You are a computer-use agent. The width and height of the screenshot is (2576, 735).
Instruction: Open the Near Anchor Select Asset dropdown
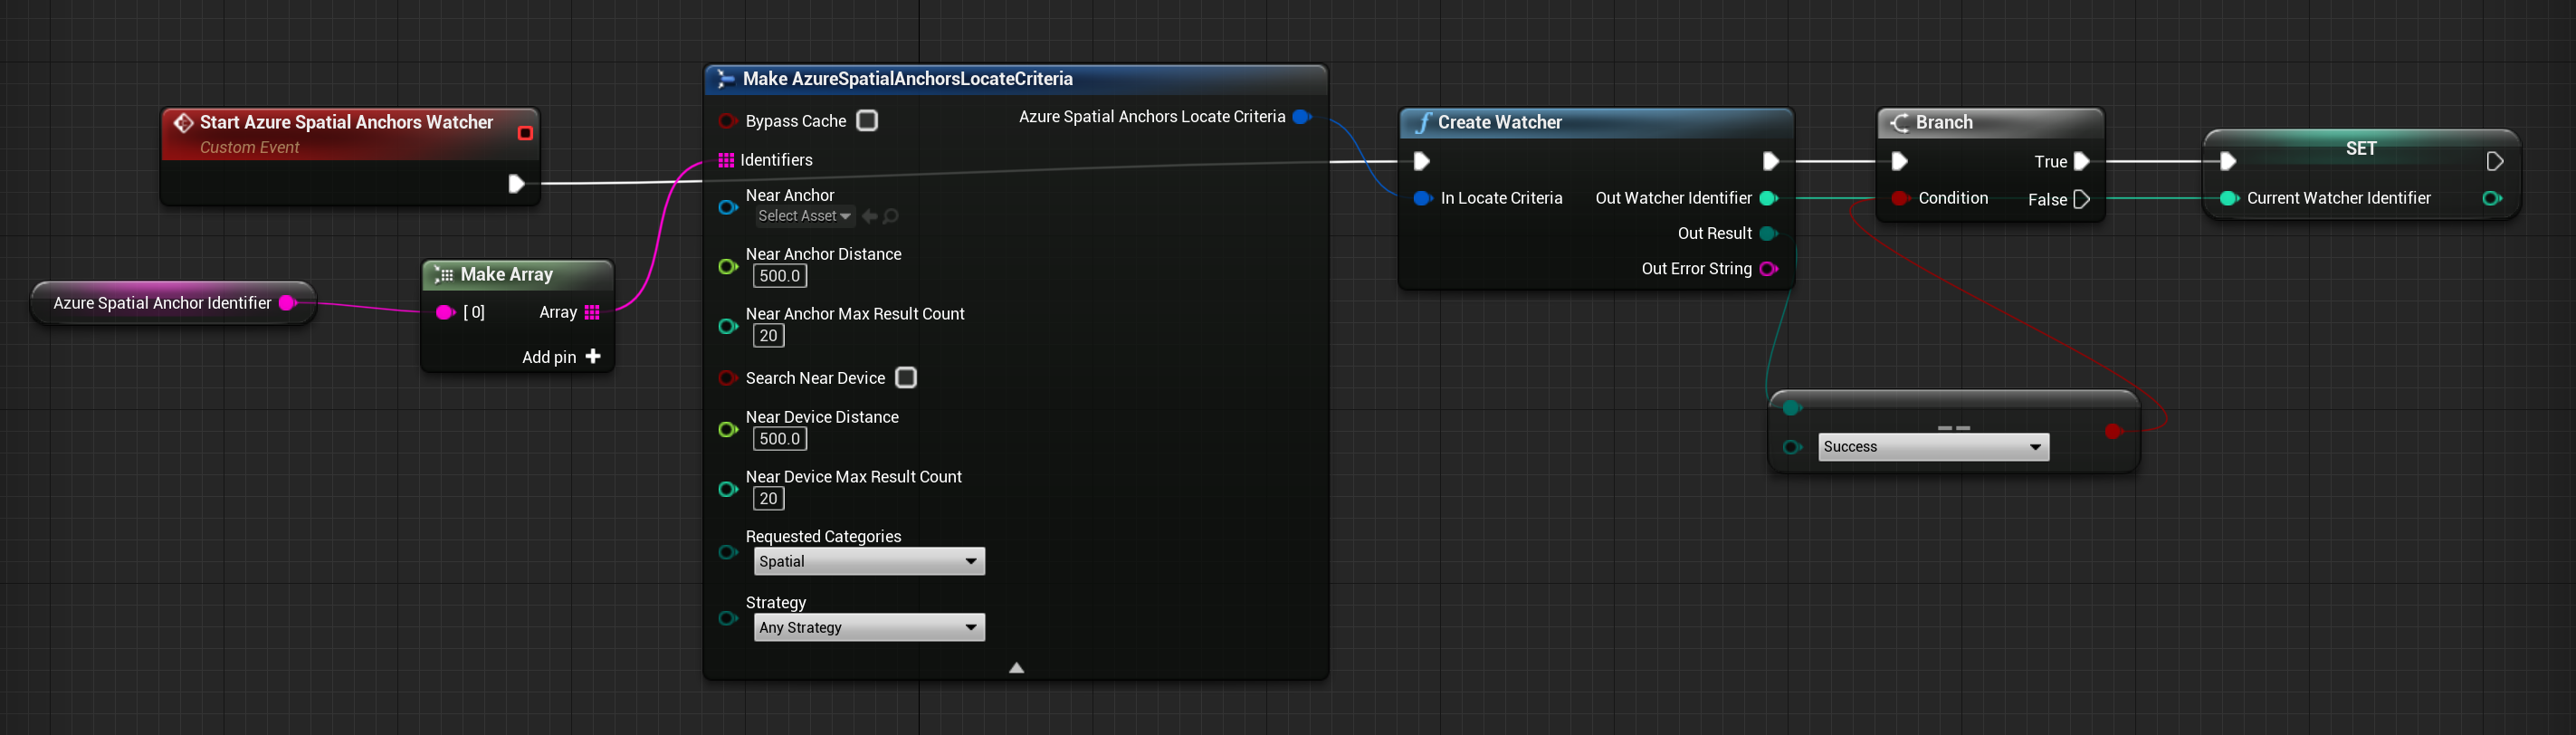click(x=804, y=216)
